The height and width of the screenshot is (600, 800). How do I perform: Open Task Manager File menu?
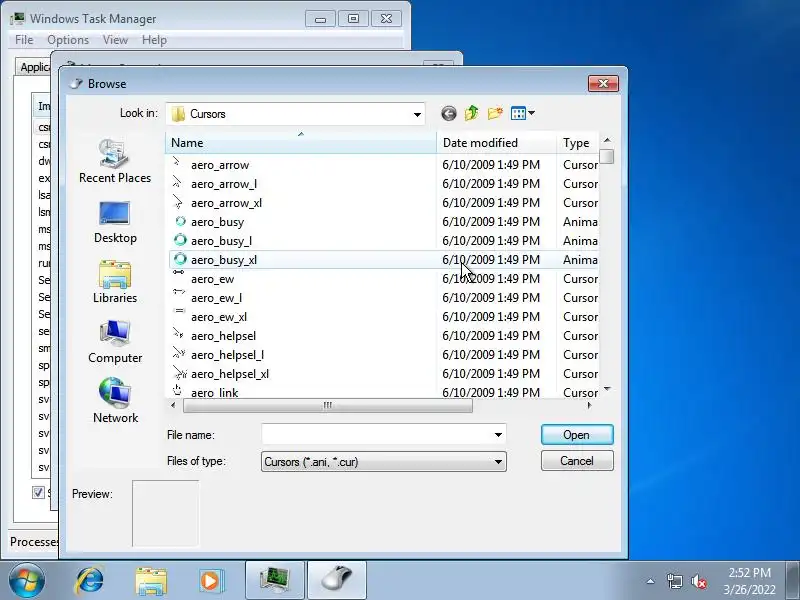coord(24,40)
